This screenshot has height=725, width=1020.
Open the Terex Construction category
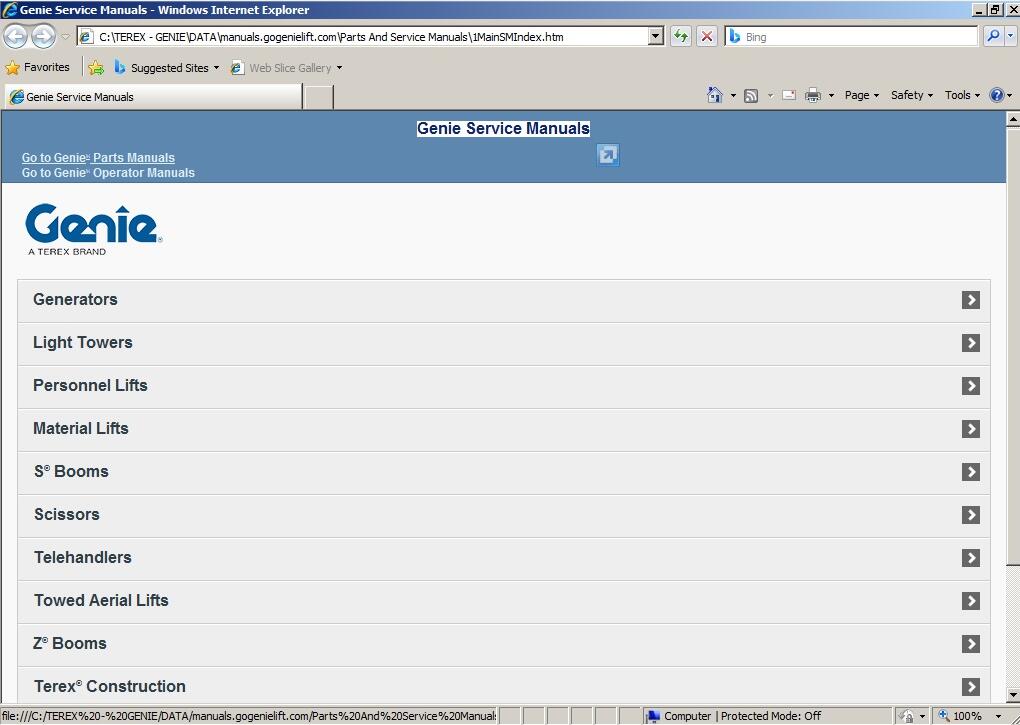pos(504,685)
